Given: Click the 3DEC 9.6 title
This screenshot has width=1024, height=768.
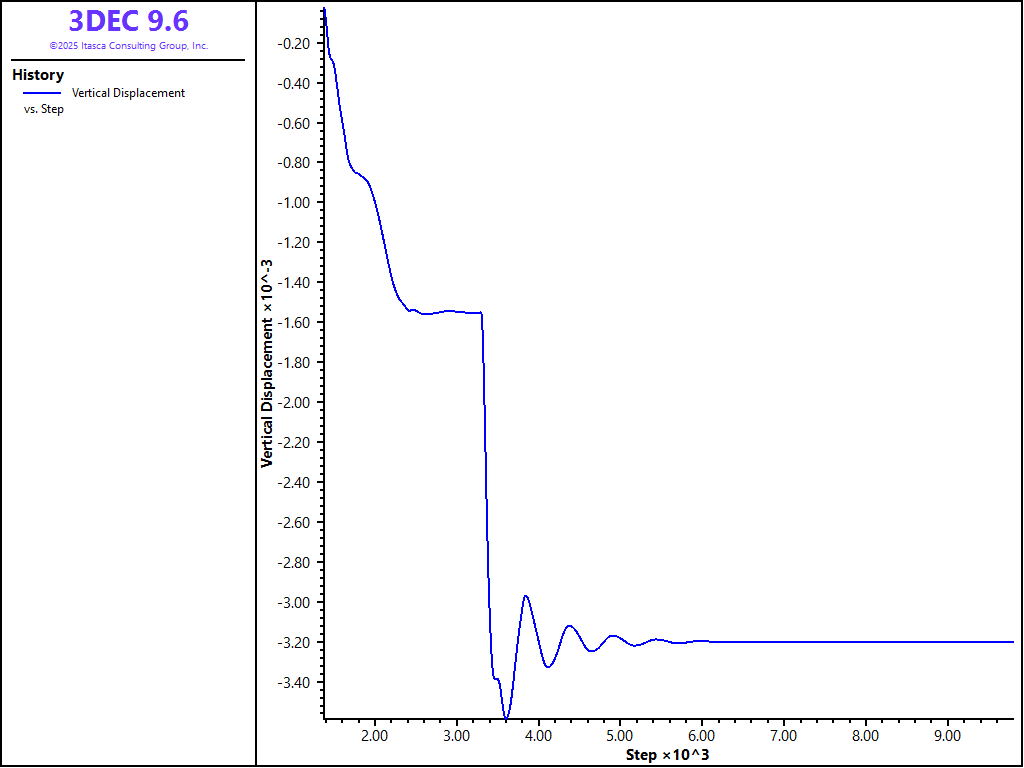Looking at the screenshot, I should [x=128, y=21].
